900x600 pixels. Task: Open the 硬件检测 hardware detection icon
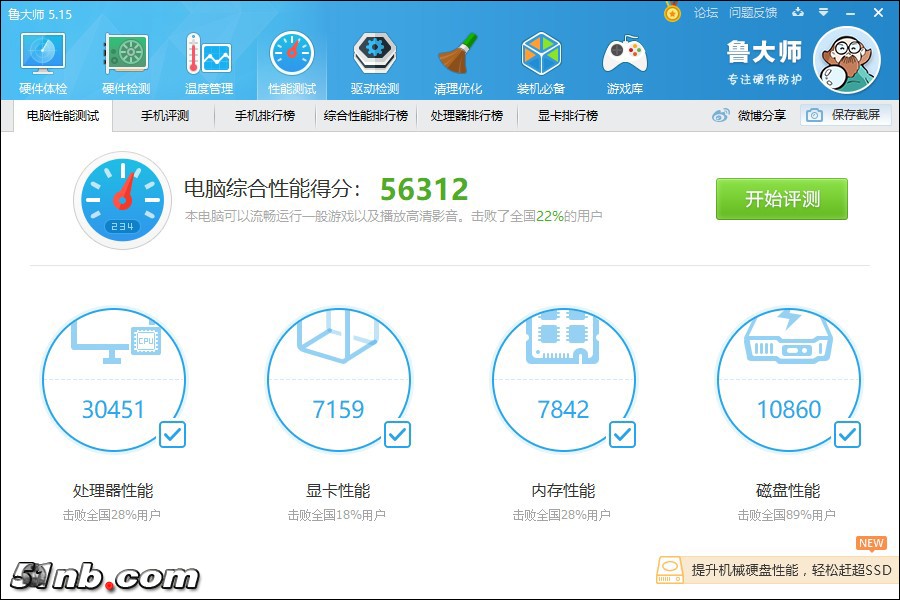pos(126,62)
